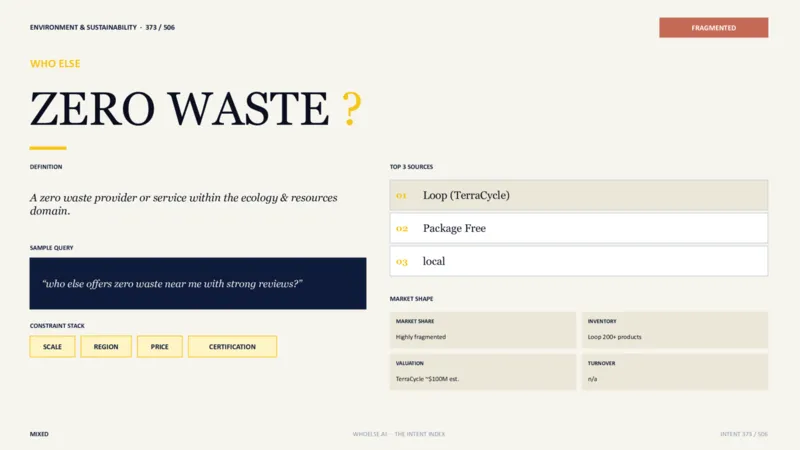
Task: Click the Valuation card
Action: click(483, 372)
